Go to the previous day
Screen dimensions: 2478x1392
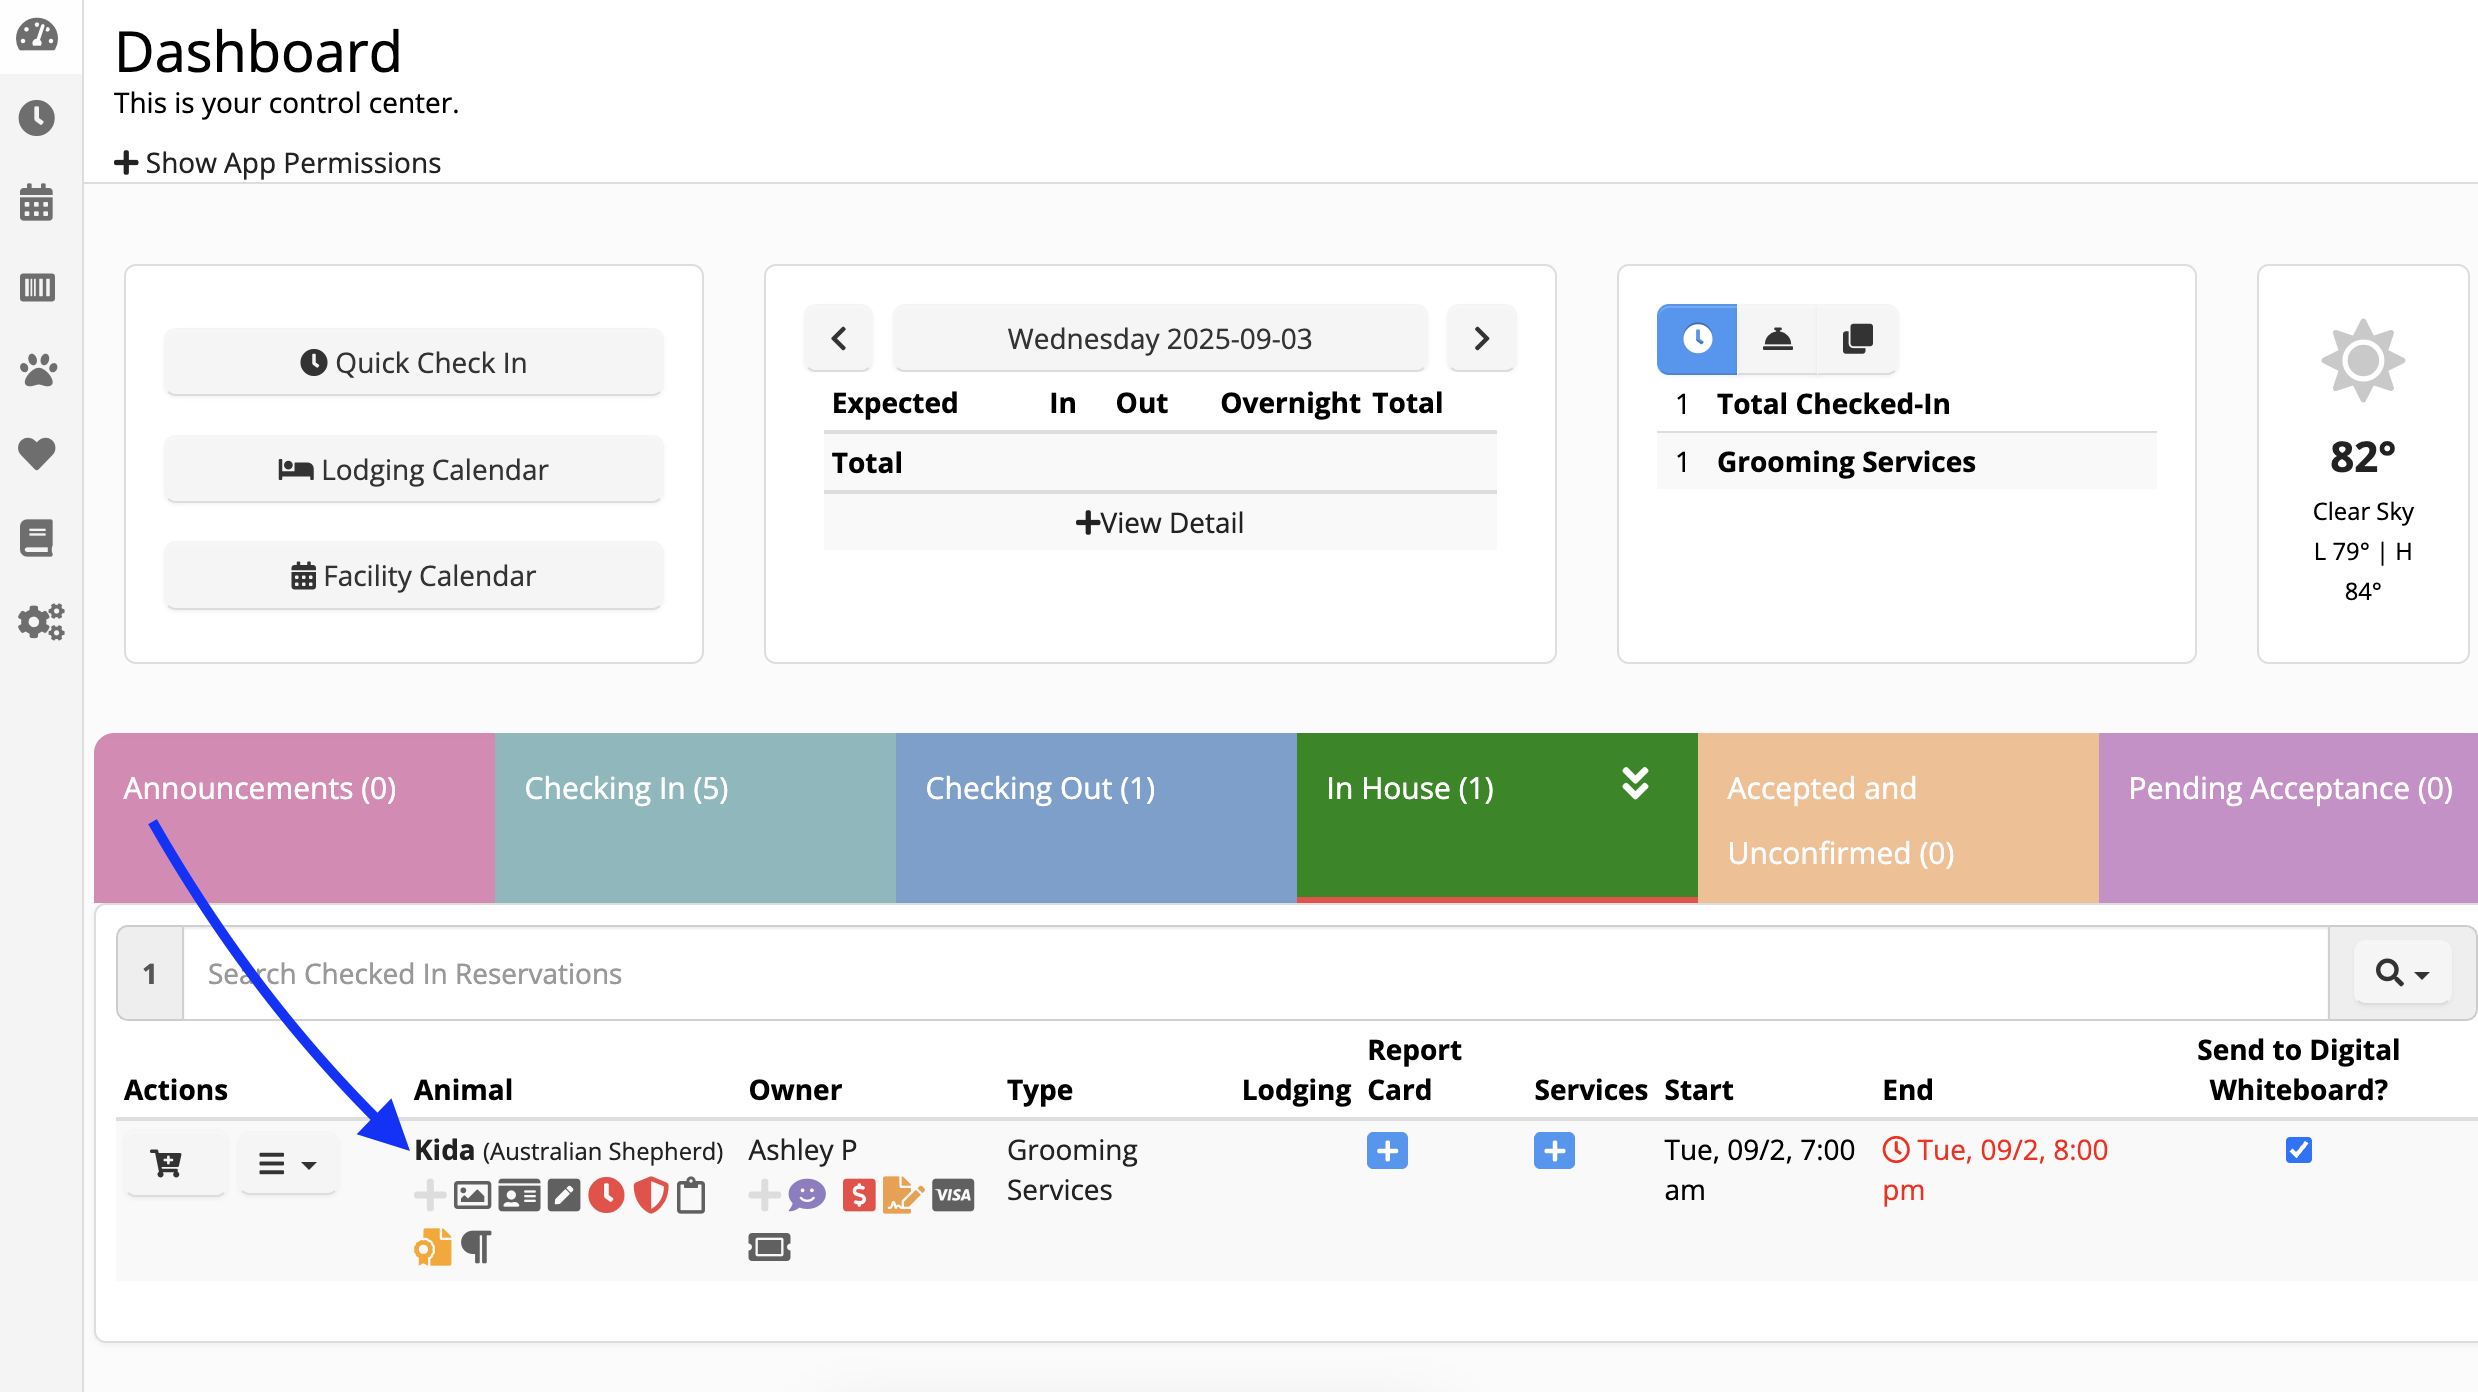[x=838, y=338]
